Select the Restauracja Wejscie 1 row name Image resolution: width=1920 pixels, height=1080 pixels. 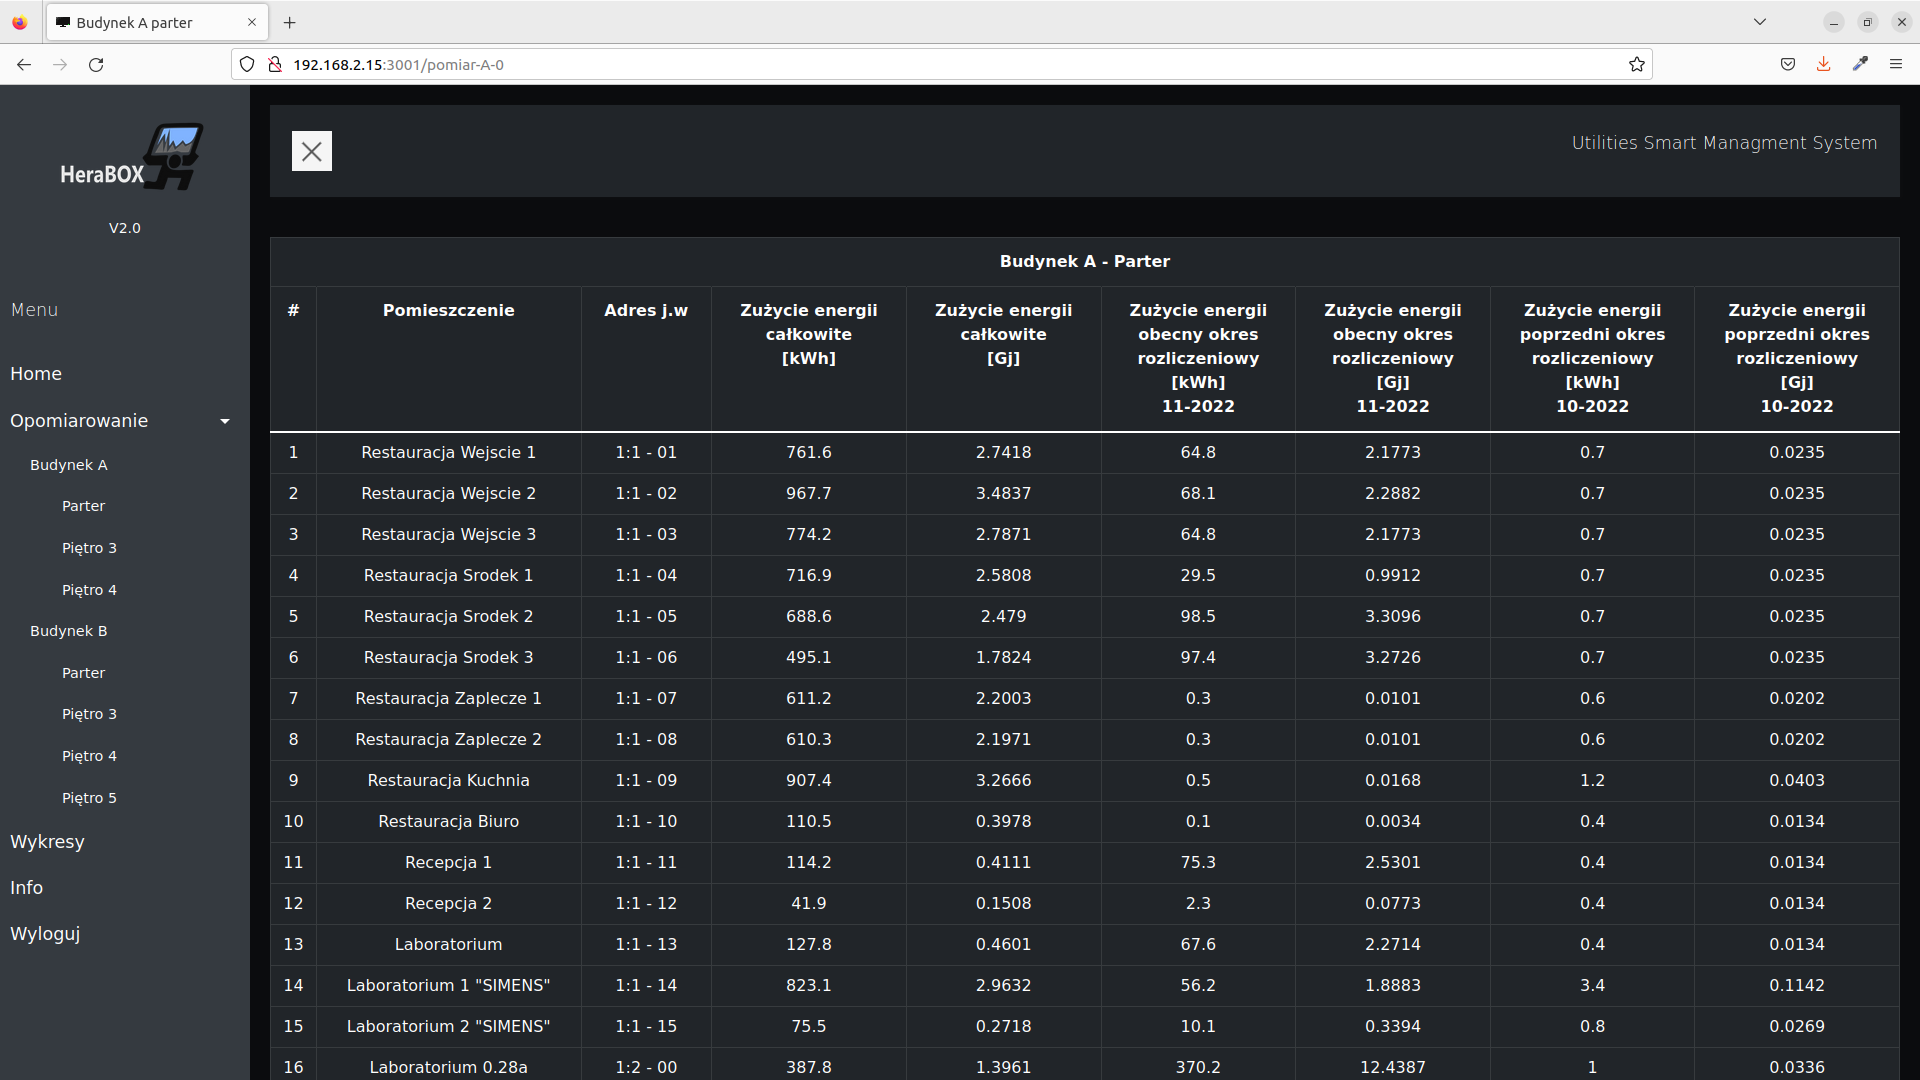point(448,452)
